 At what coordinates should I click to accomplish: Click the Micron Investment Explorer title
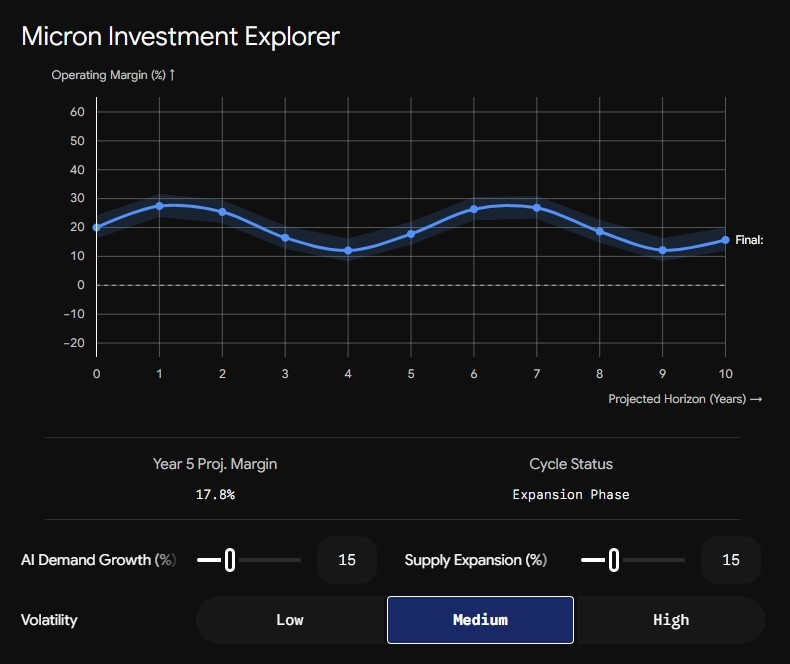point(180,36)
